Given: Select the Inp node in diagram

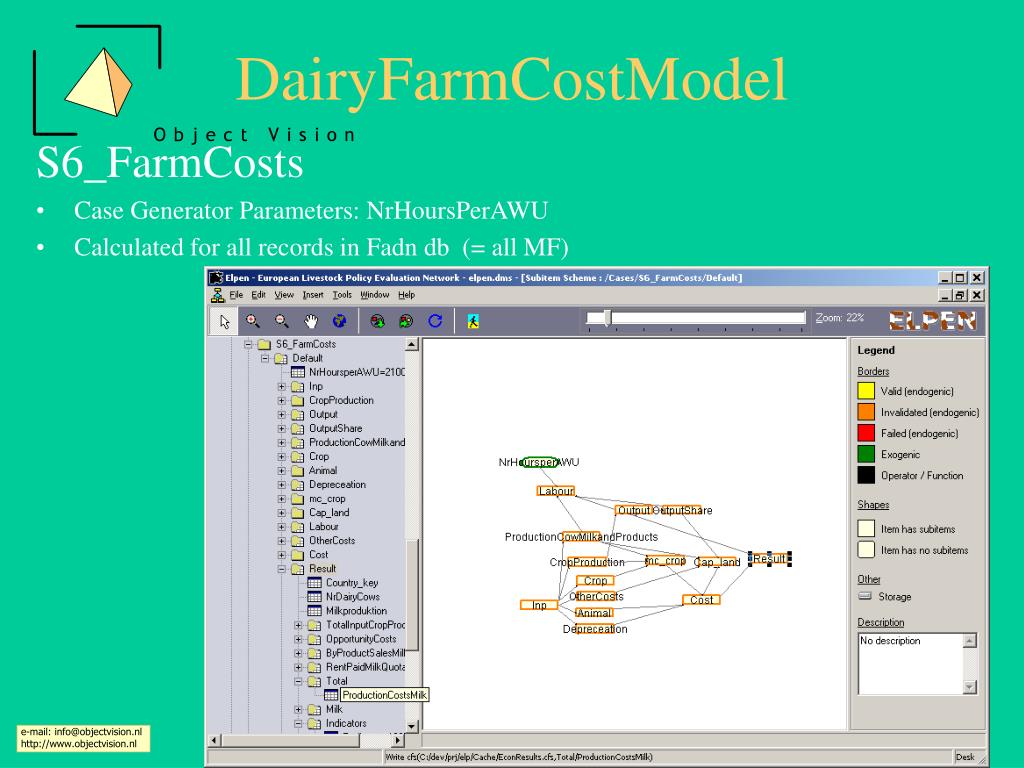Looking at the screenshot, I should pyautogui.click(x=539, y=605).
